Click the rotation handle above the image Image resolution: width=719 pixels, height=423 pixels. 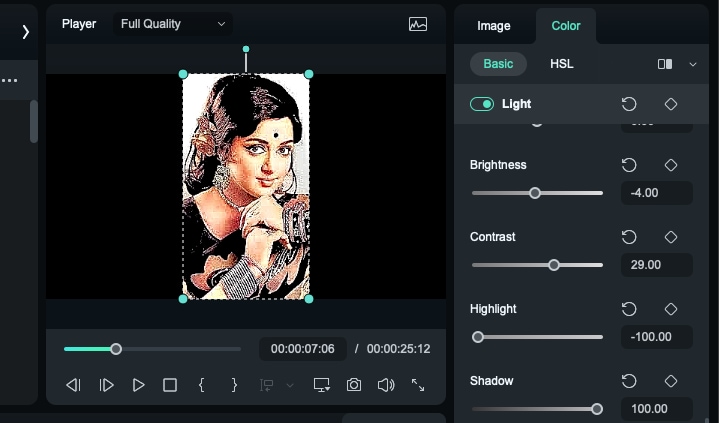(x=246, y=49)
